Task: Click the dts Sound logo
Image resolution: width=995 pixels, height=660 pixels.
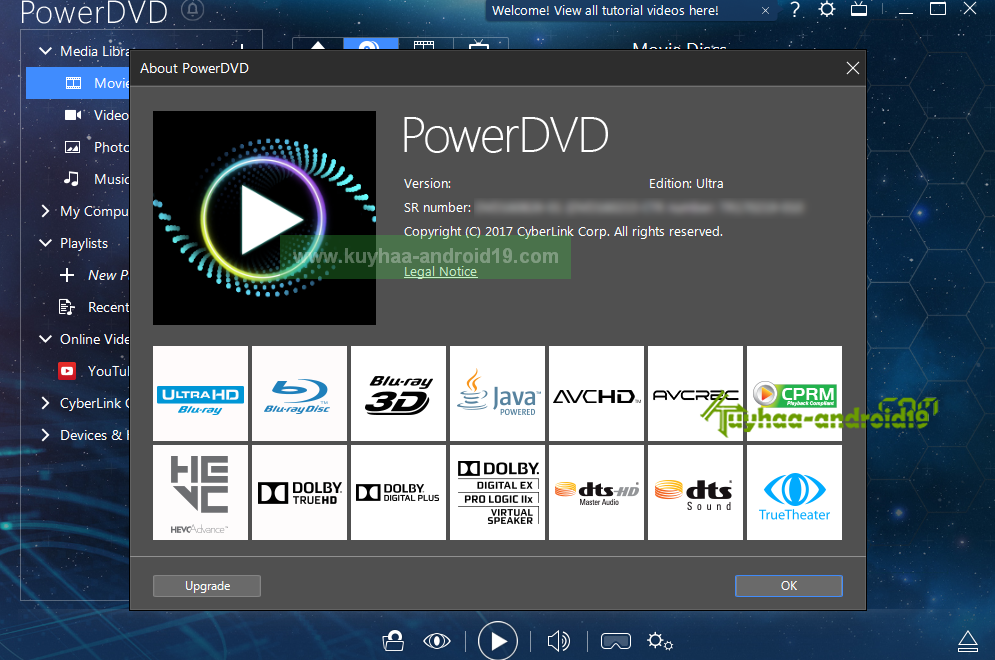Action: 695,492
